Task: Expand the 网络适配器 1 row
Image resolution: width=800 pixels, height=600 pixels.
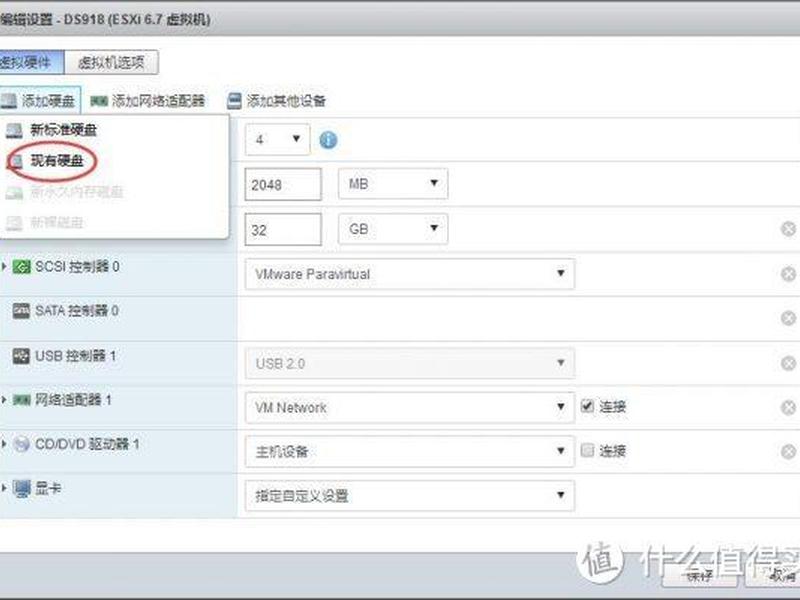Action: click(x=4, y=399)
